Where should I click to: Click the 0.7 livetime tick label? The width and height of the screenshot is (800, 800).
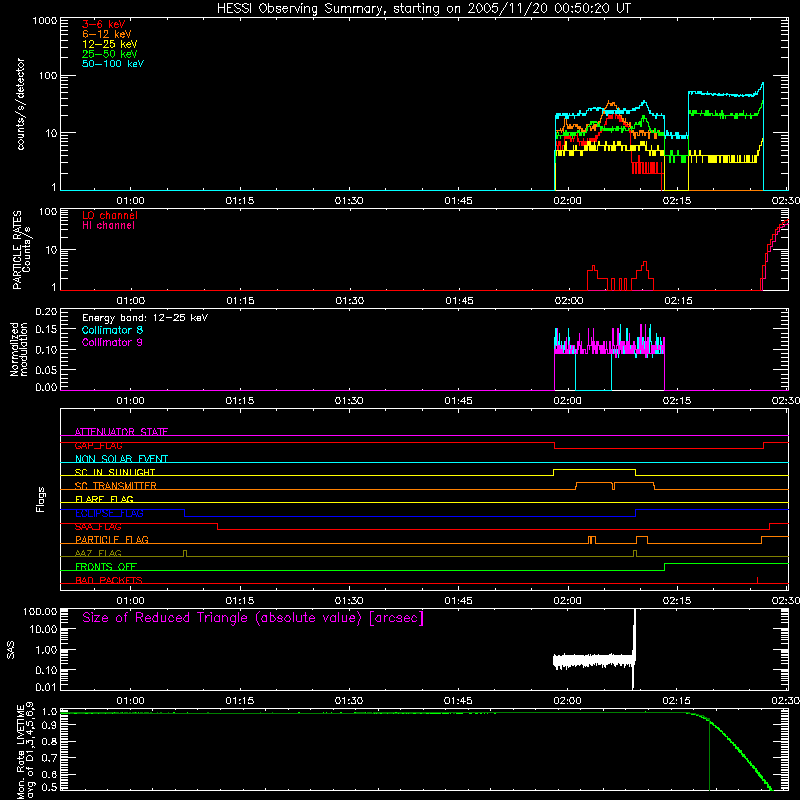[49, 757]
